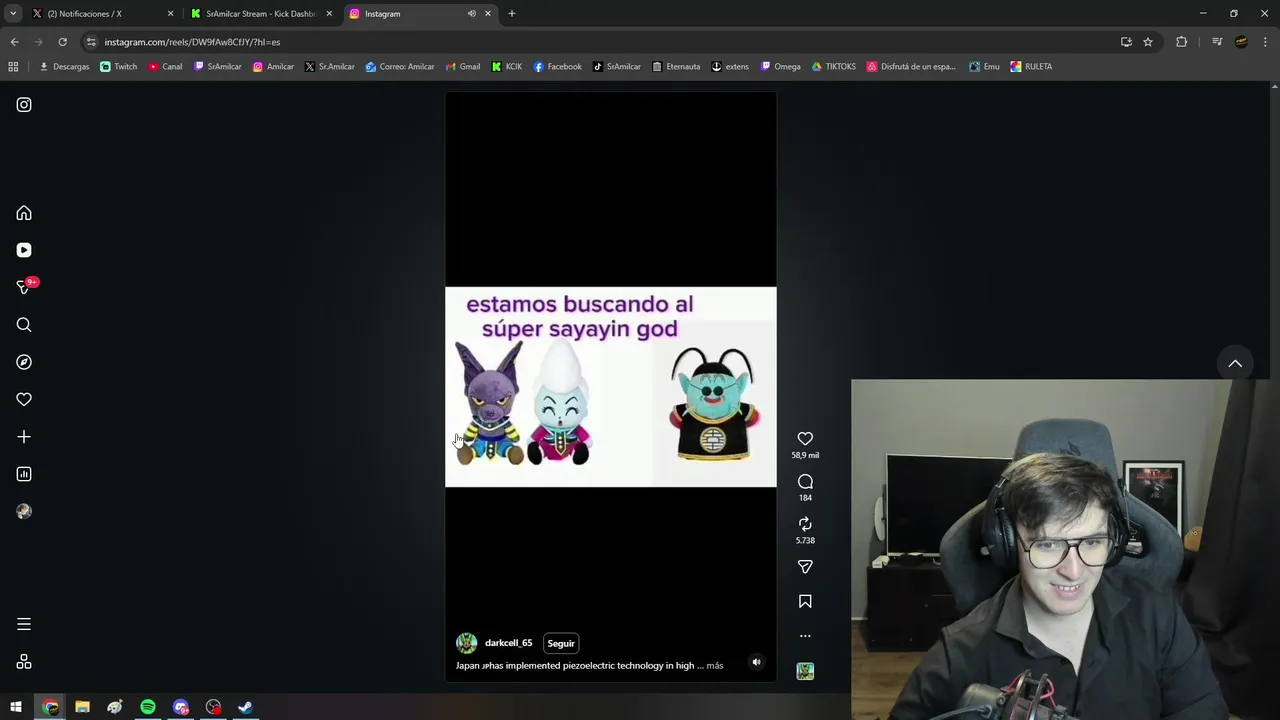The width and height of the screenshot is (1280, 720).
Task: Open Instagram search from sidebar magnifier
Action: [24, 325]
